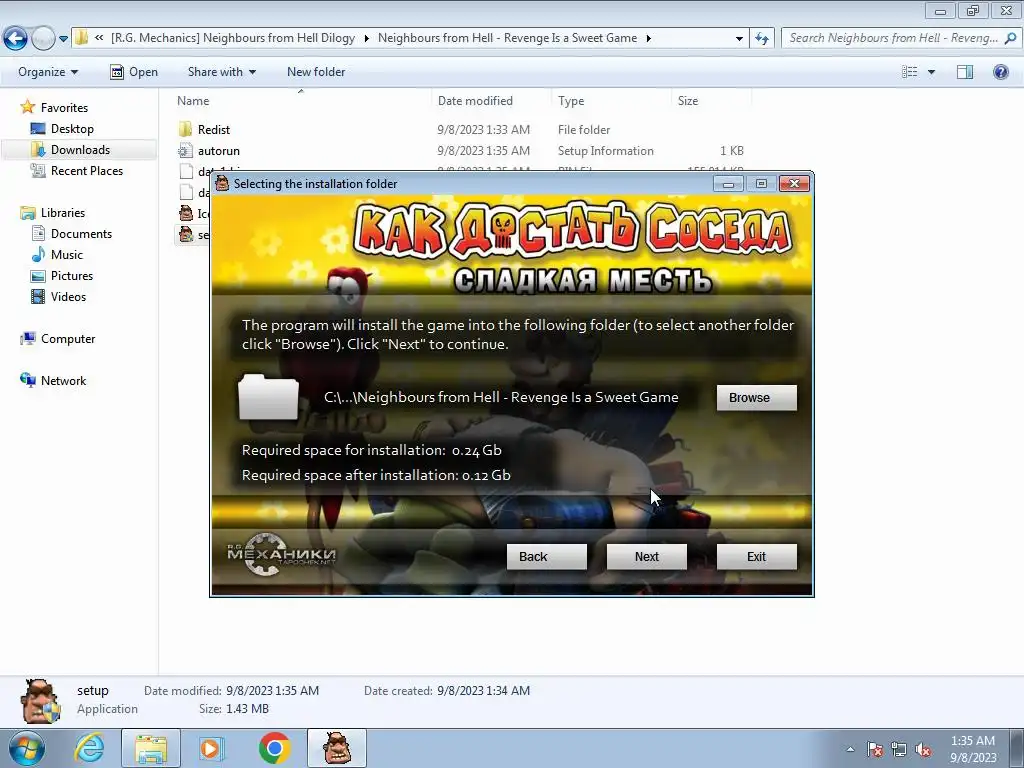Open Desktop in the navigation pane
Screen dimensions: 1024x768
[72, 129]
